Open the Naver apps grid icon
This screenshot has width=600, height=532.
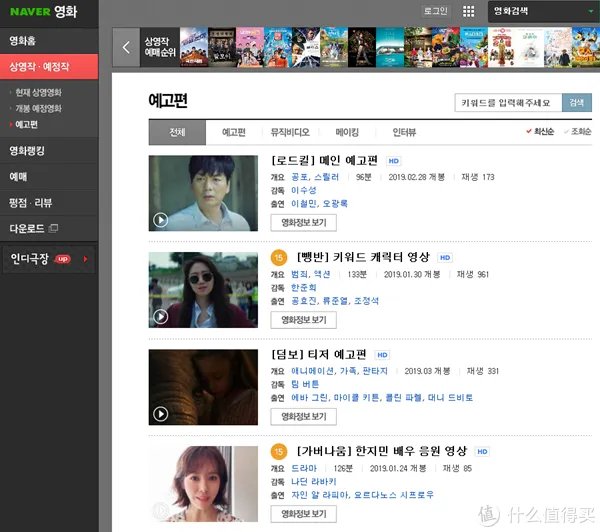click(x=469, y=11)
